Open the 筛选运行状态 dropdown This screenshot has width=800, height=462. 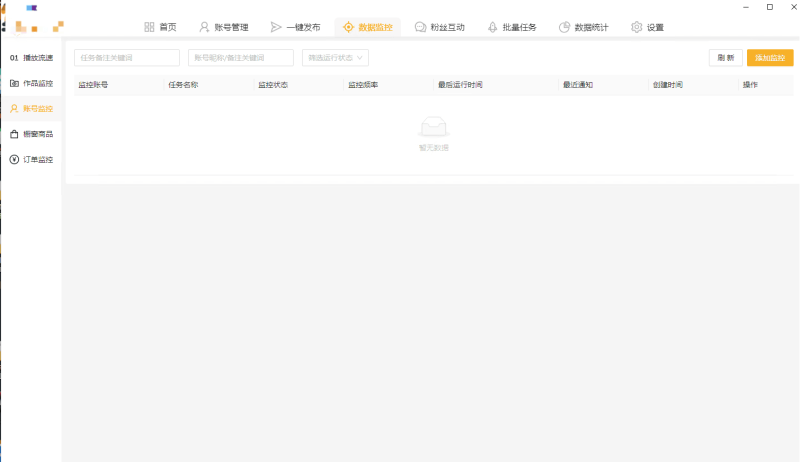pos(335,58)
